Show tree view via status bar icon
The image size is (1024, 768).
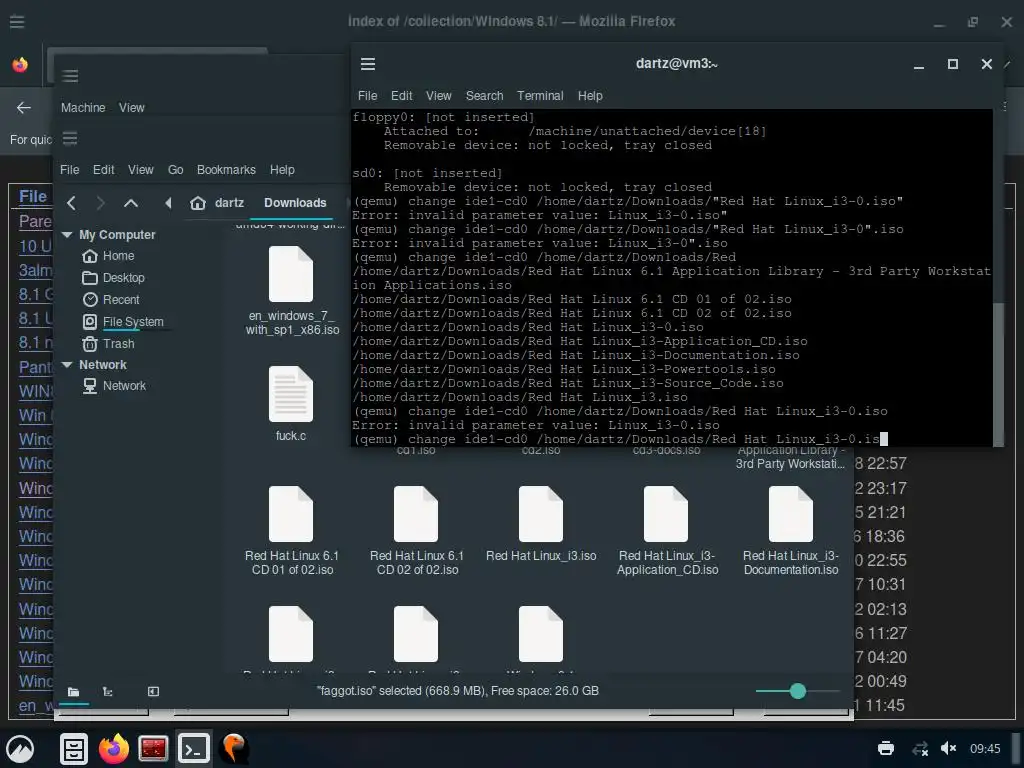[108, 692]
